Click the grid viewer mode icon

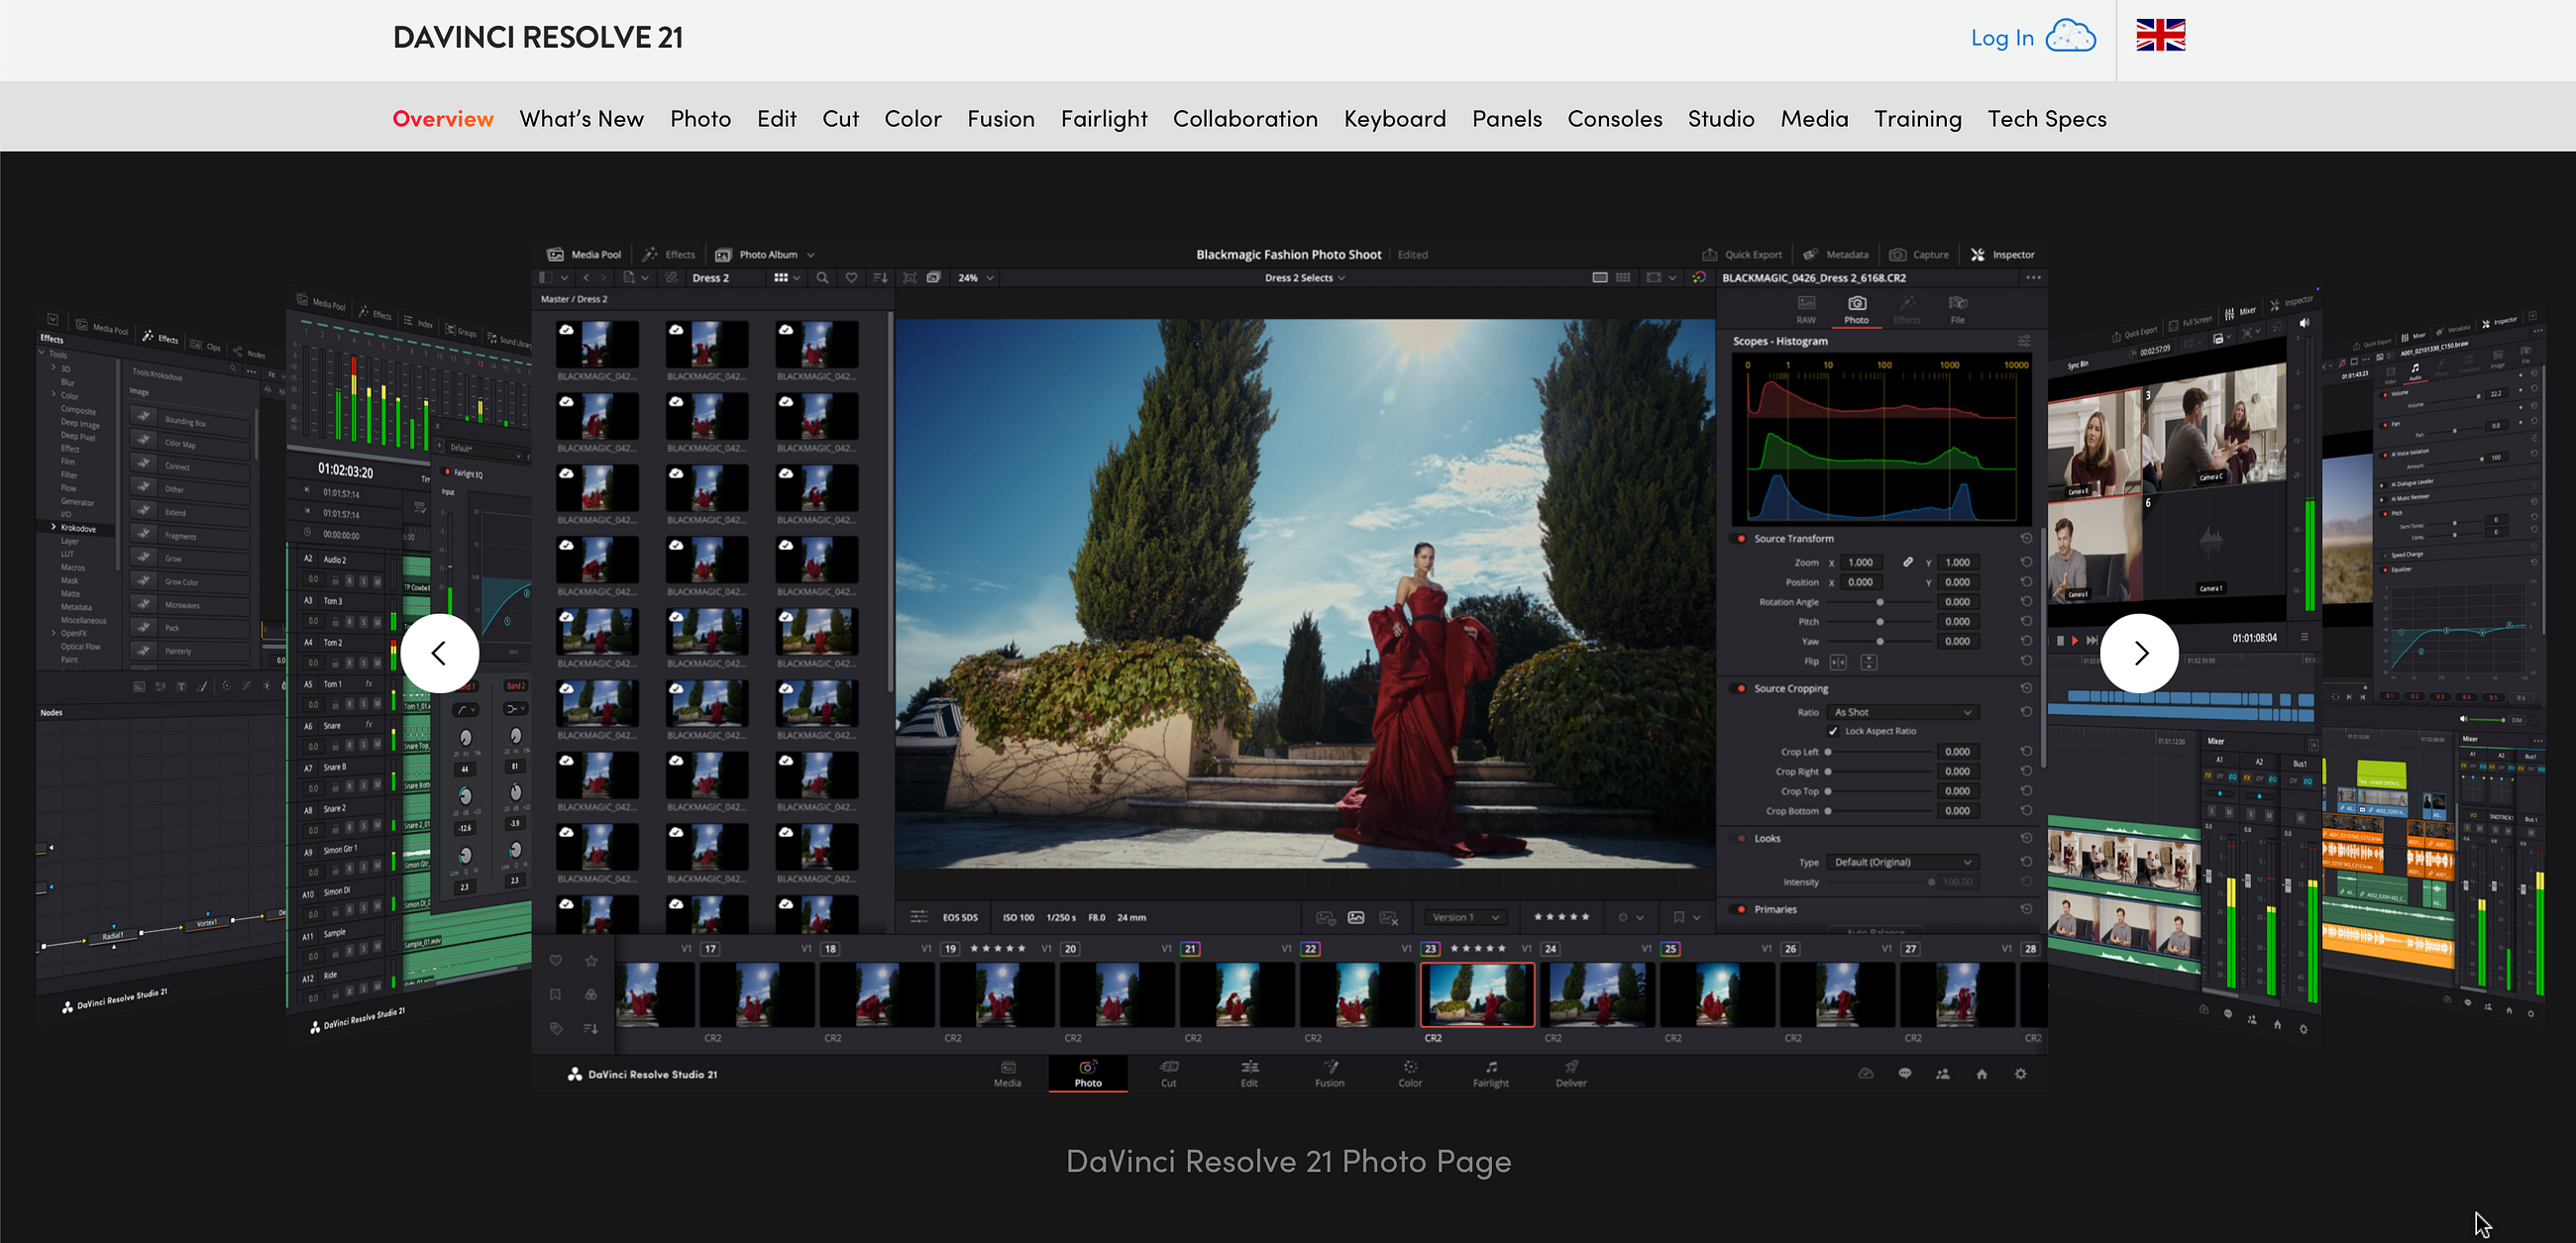[x=1623, y=278]
